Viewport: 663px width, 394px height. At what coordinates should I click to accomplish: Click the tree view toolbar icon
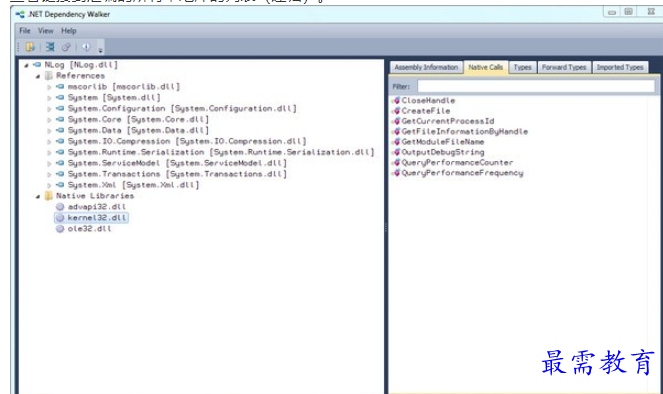[50, 47]
